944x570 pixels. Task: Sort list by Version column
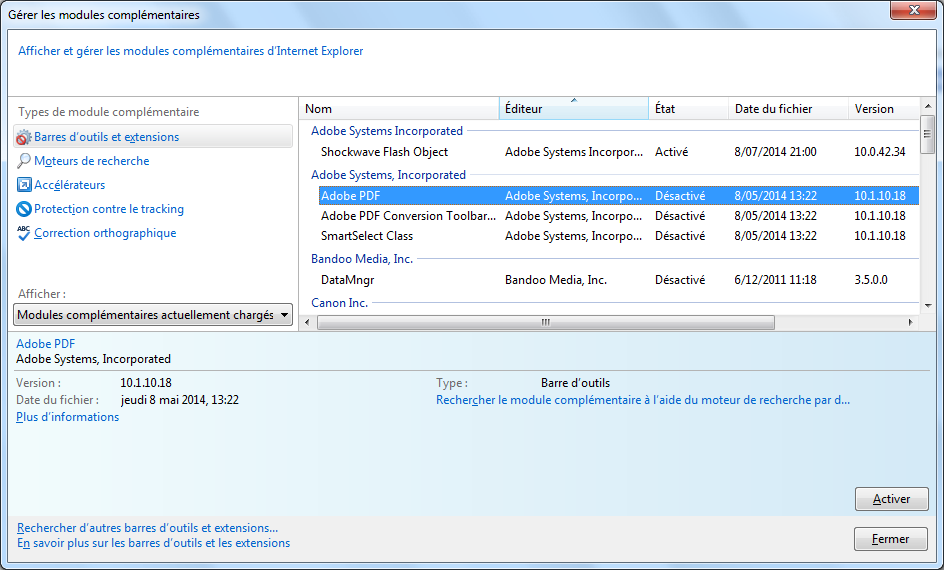(x=883, y=109)
